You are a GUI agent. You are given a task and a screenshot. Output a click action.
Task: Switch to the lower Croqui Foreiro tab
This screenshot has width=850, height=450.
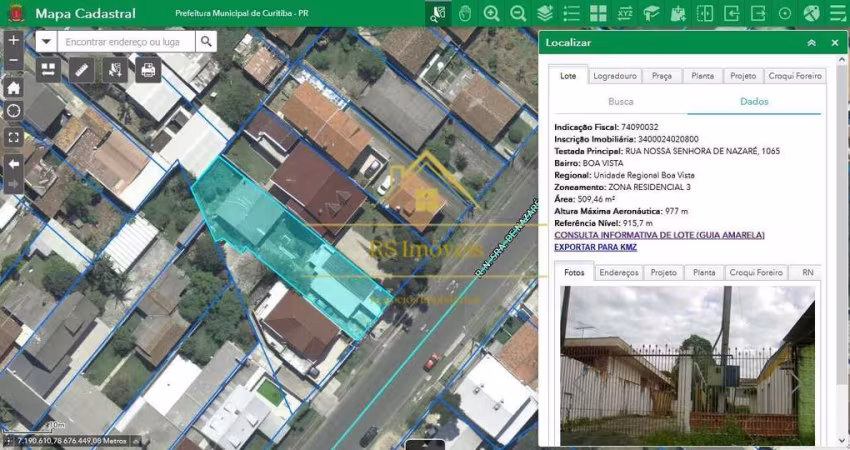[756, 273]
